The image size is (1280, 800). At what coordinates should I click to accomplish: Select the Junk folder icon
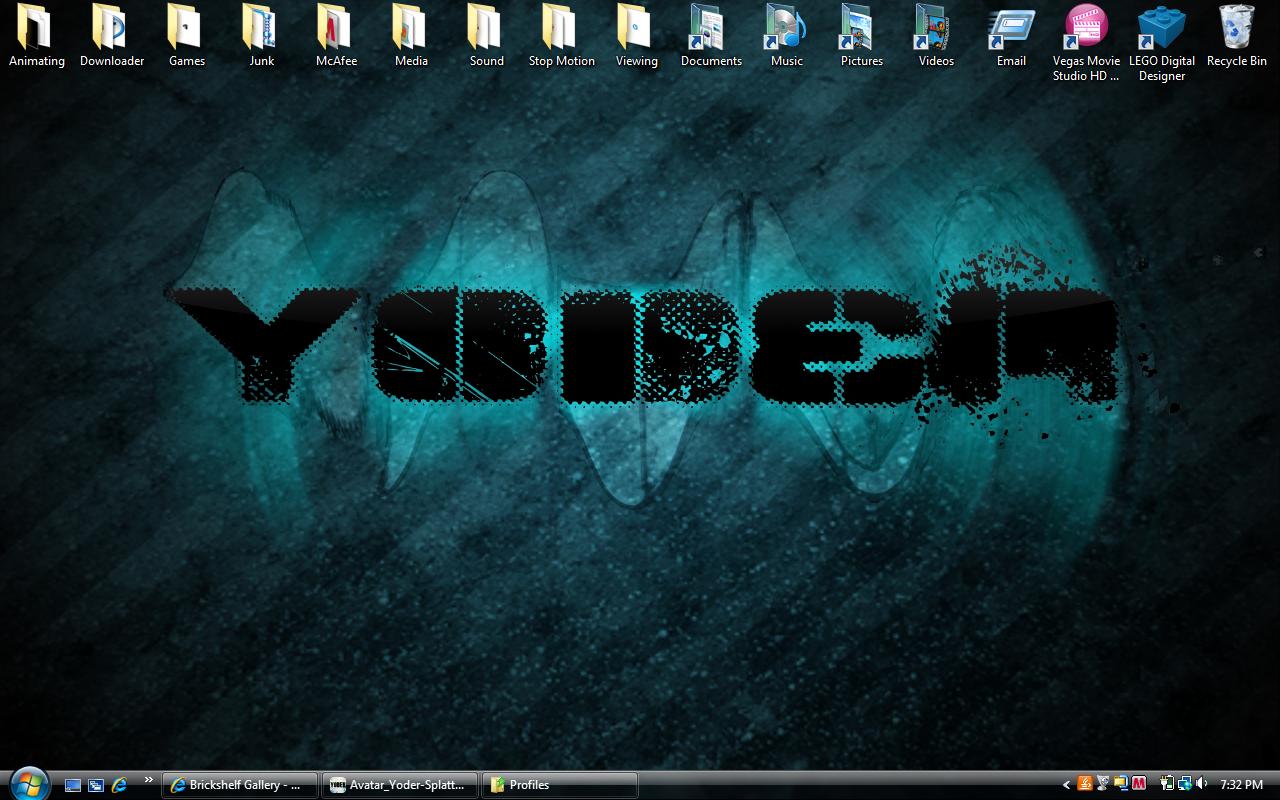(x=262, y=37)
